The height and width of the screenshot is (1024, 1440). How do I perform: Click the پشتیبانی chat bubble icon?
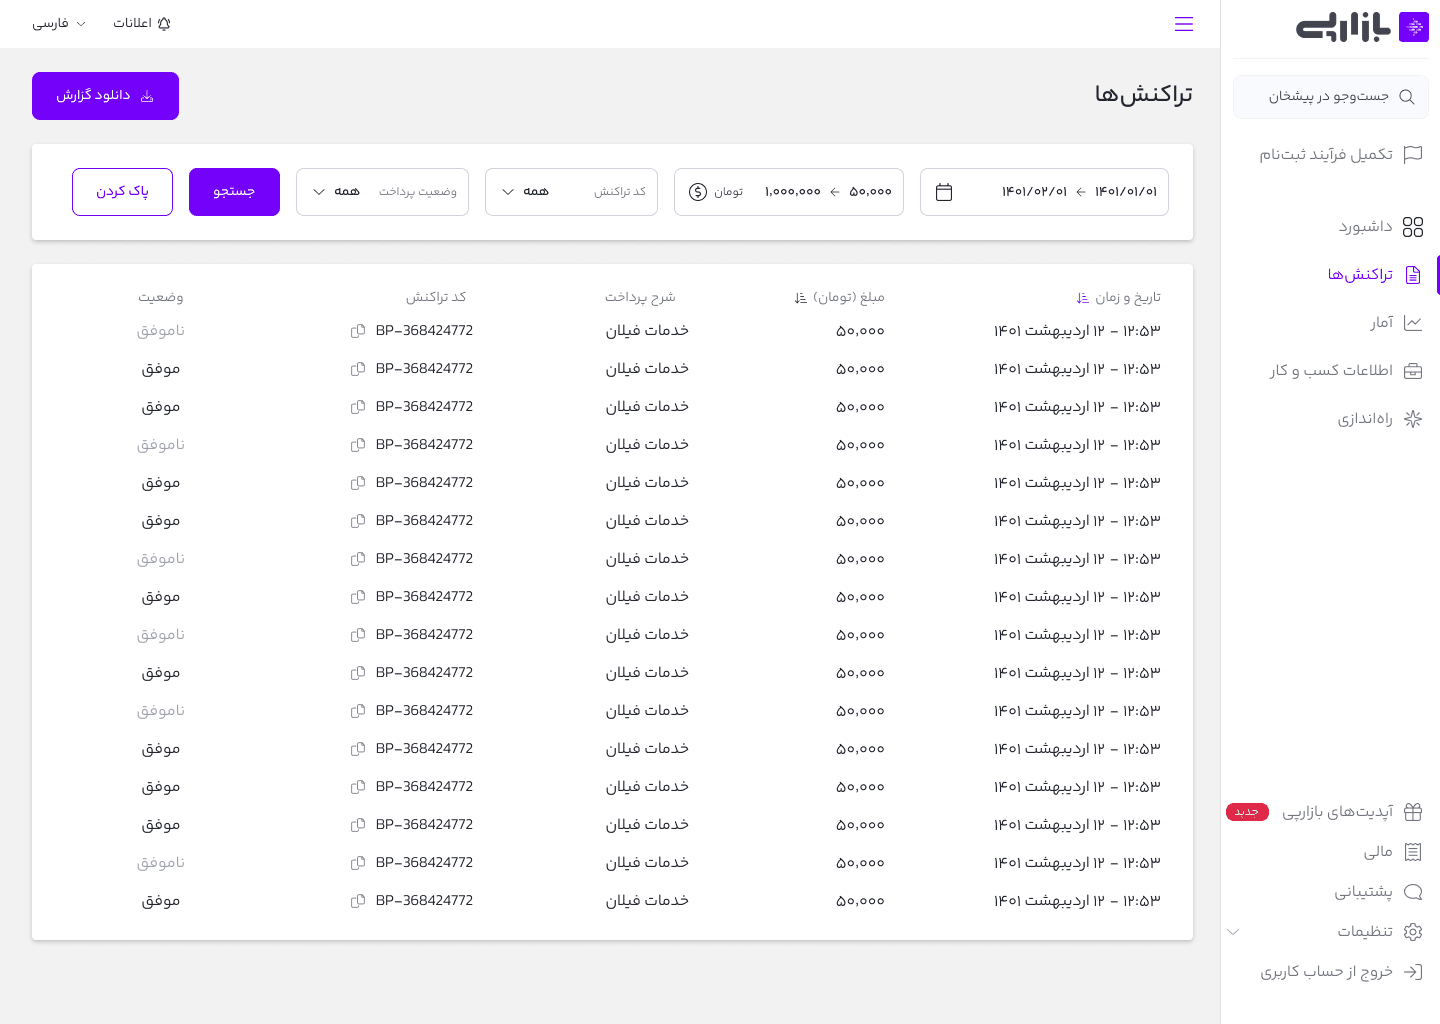1413,892
